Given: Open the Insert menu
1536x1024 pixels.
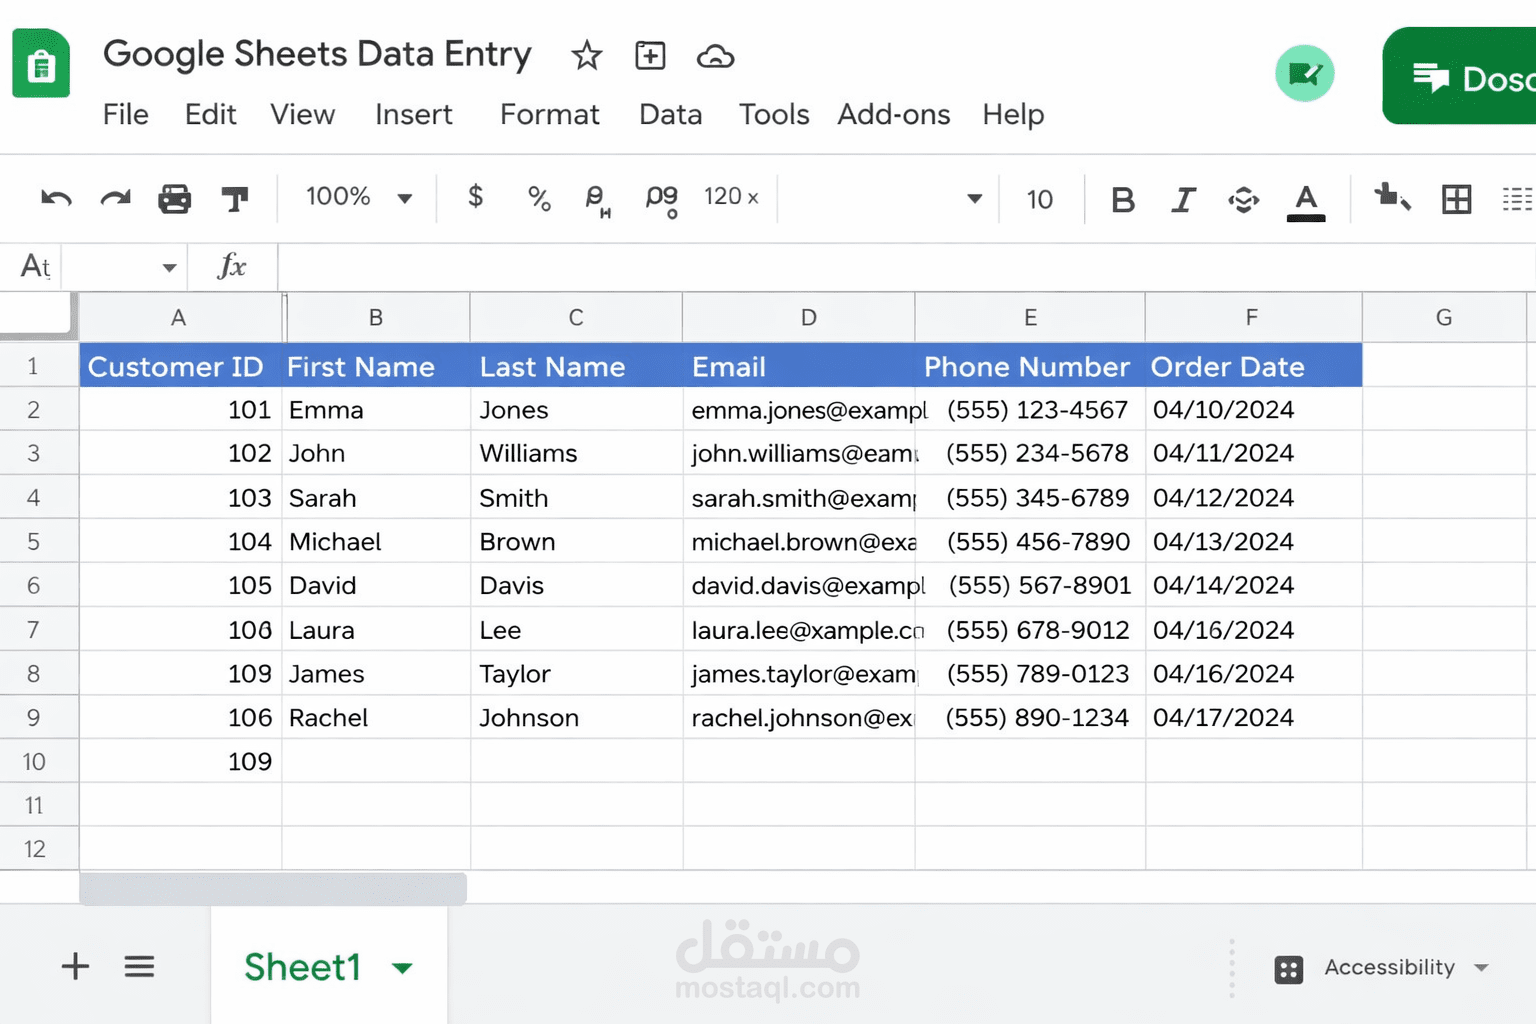Looking at the screenshot, I should pos(414,115).
